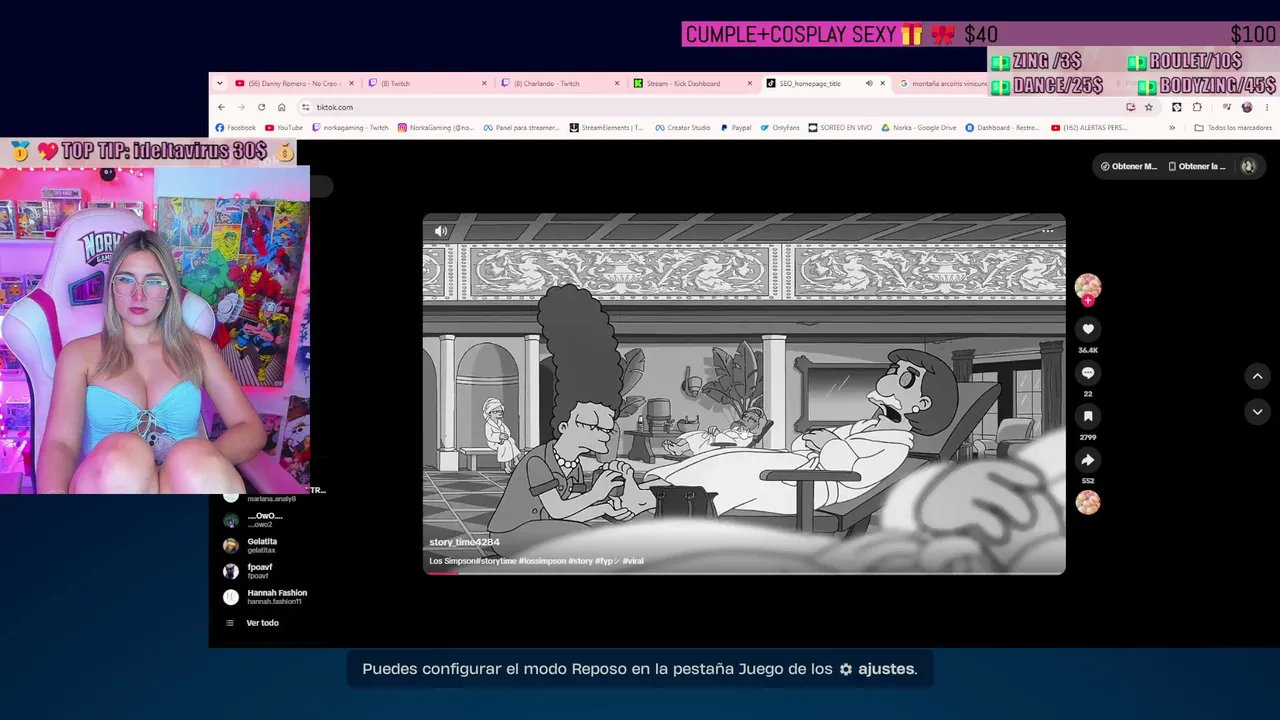Open the Extensions puzzle icon

(x=1197, y=107)
